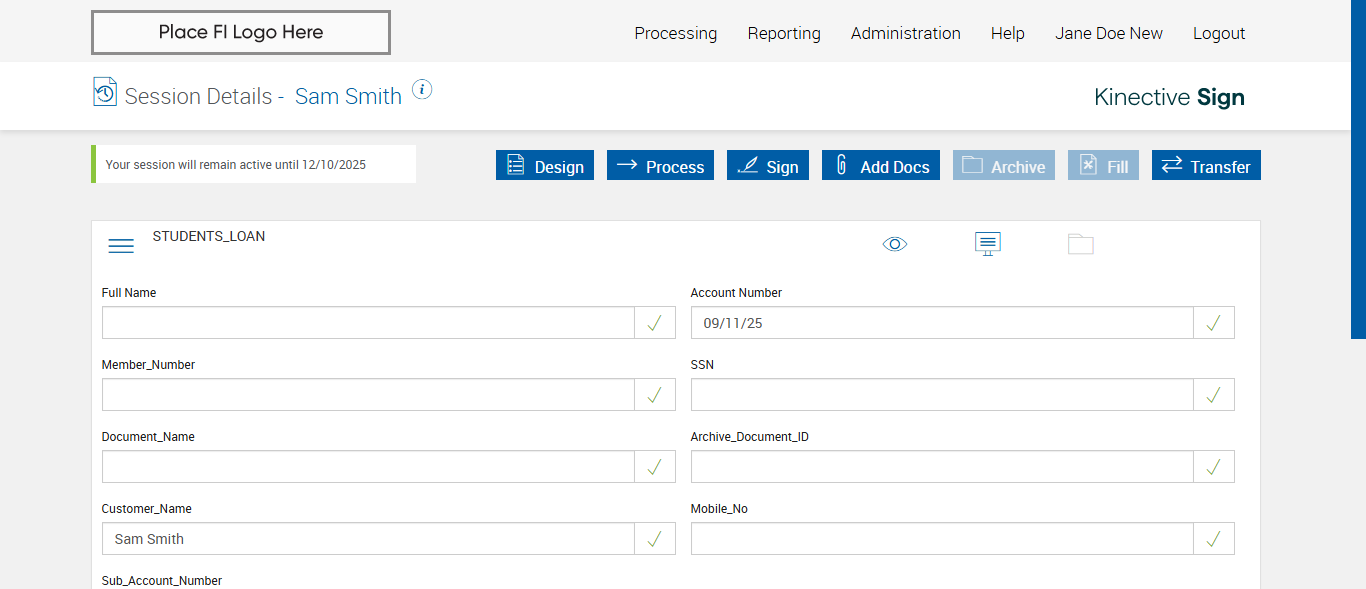Toggle the checkmark beside Account Number field
Image resolution: width=1366 pixels, height=589 pixels.
point(1214,323)
